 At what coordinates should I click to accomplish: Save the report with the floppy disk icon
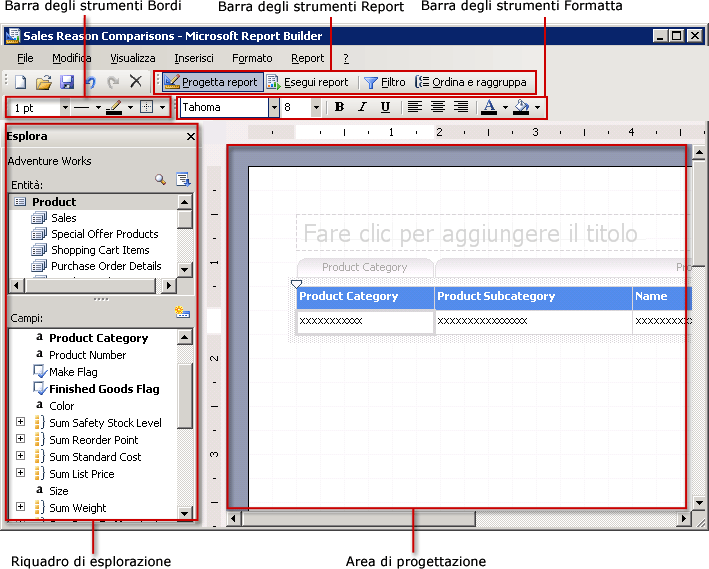point(67,82)
